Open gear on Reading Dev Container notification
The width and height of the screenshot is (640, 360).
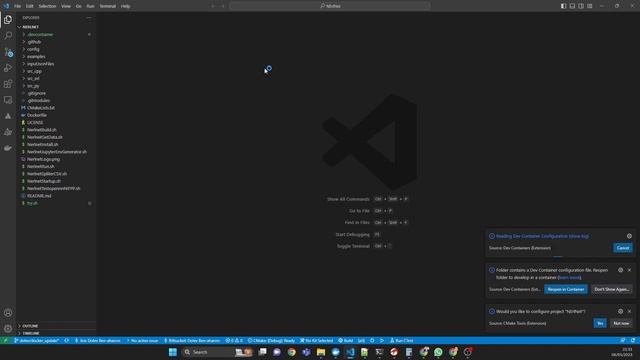point(629,236)
